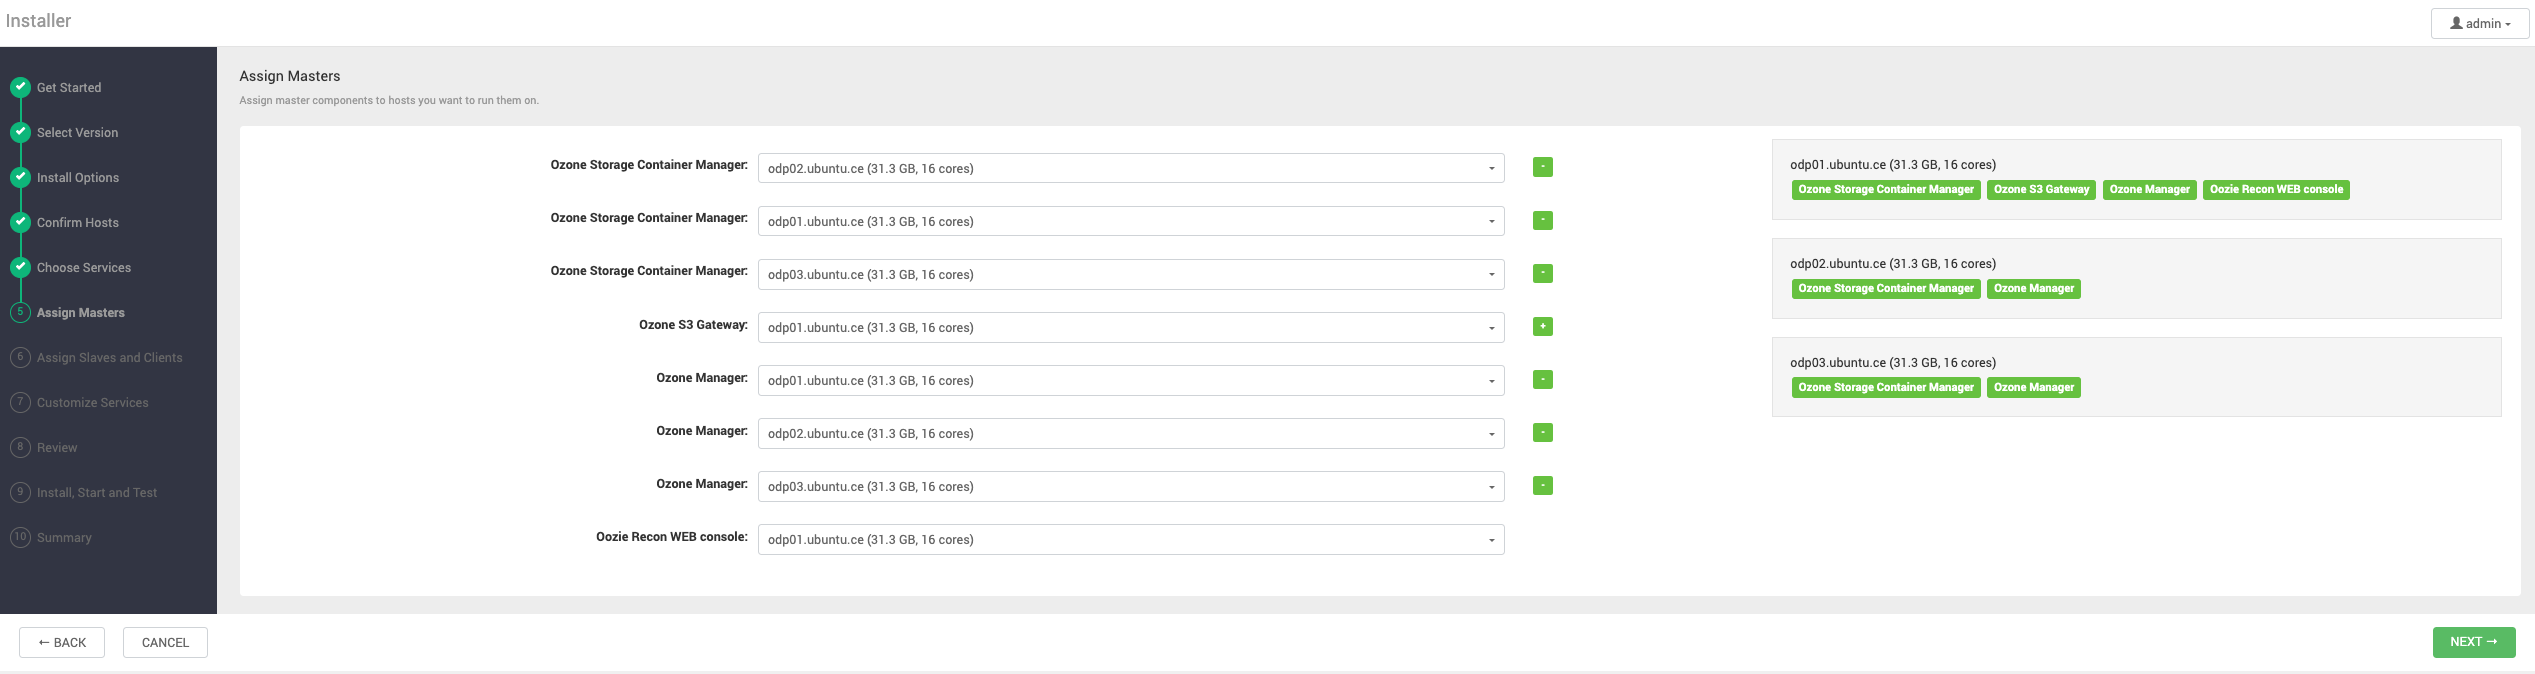The height and width of the screenshot is (674, 2535).
Task: Select the Customize Services step
Action: click(93, 403)
